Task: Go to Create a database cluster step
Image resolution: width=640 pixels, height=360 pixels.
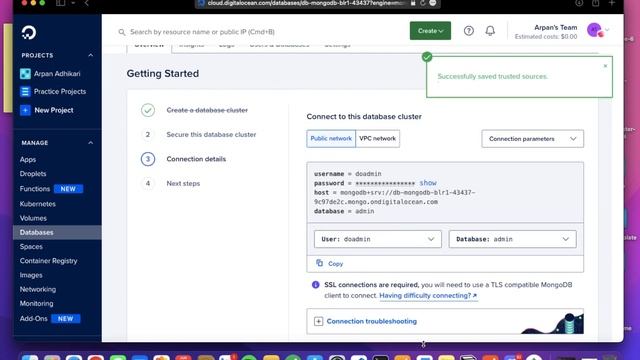Action: pyautogui.click(x=207, y=110)
